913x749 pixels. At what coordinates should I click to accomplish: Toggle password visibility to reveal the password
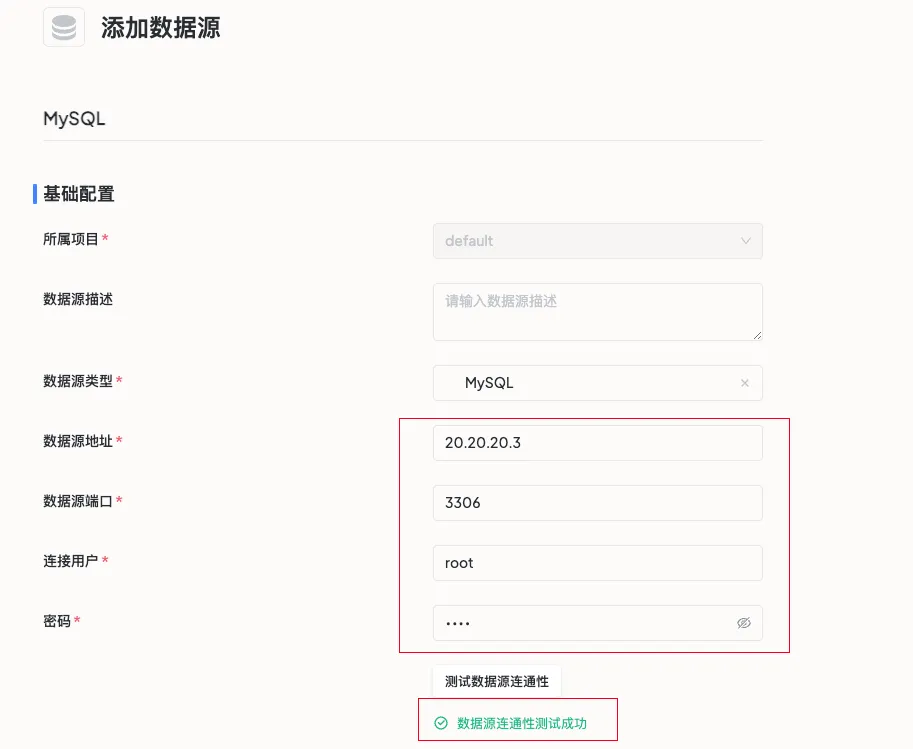[x=743, y=622]
